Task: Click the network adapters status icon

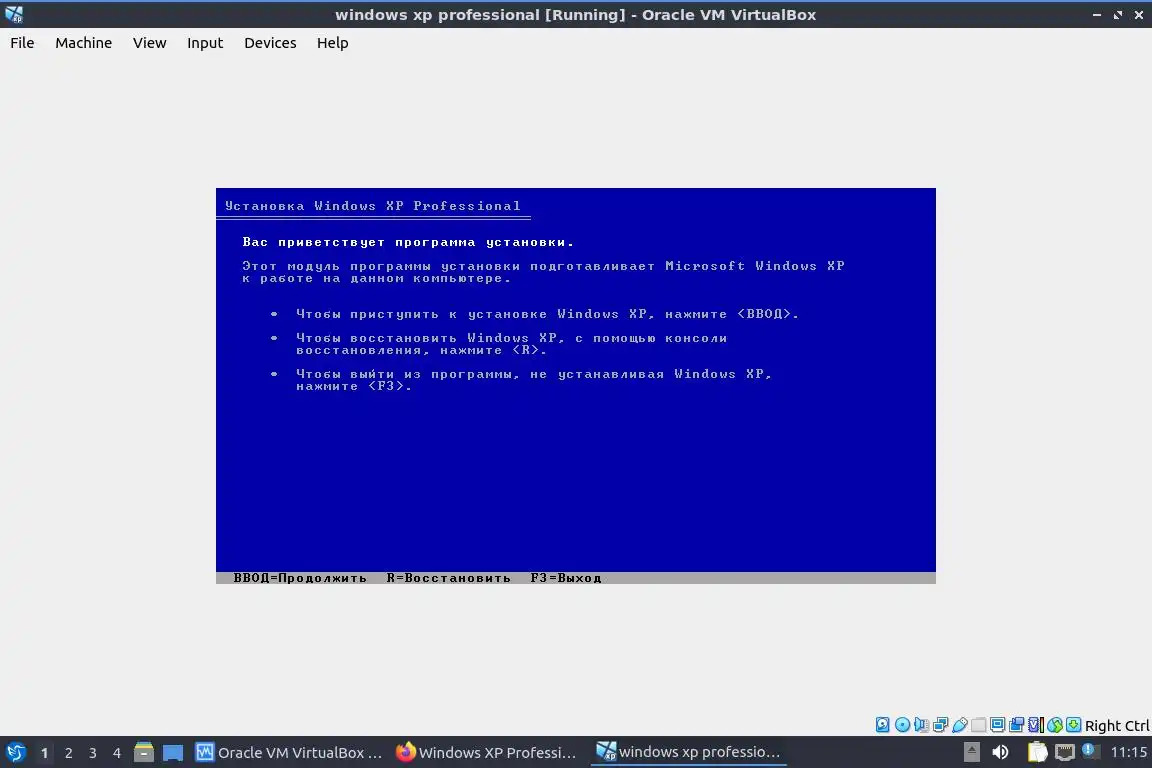Action: pos(940,725)
